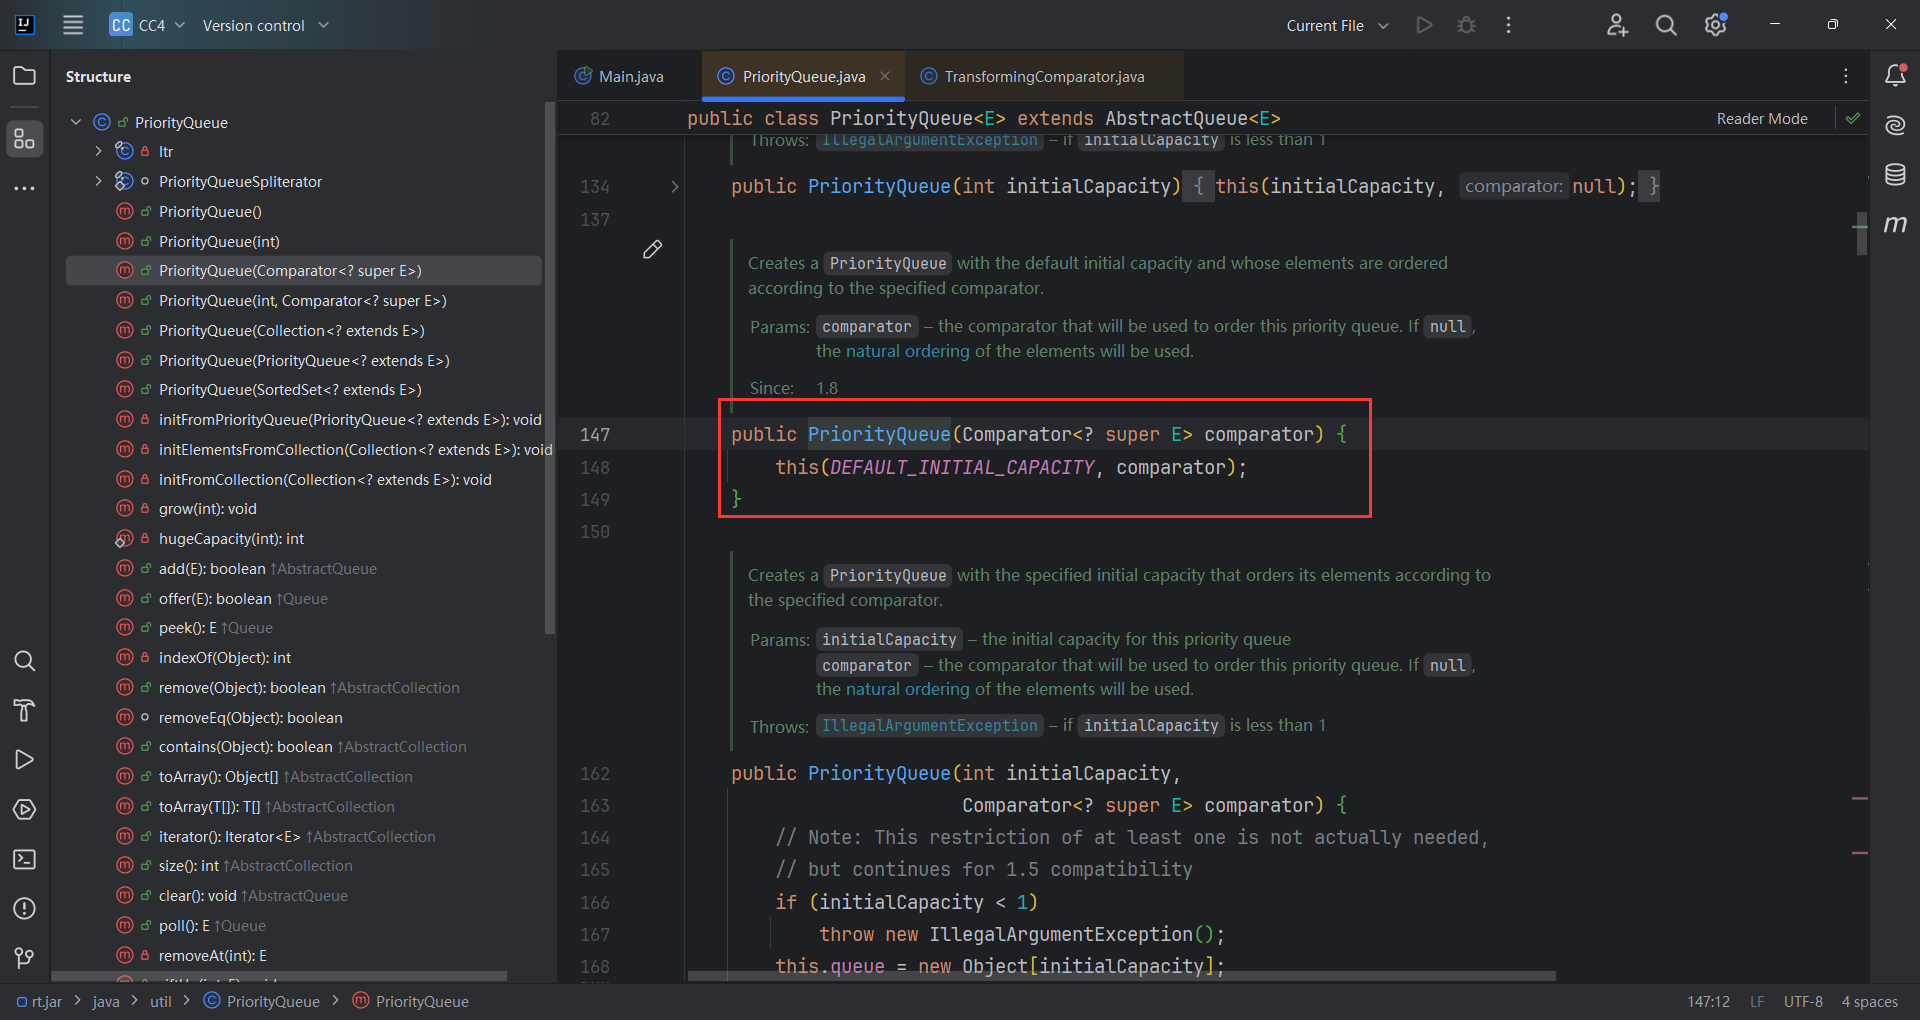
Task: Close the PriorityQueue.java tab
Action: pyautogui.click(x=885, y=76)
